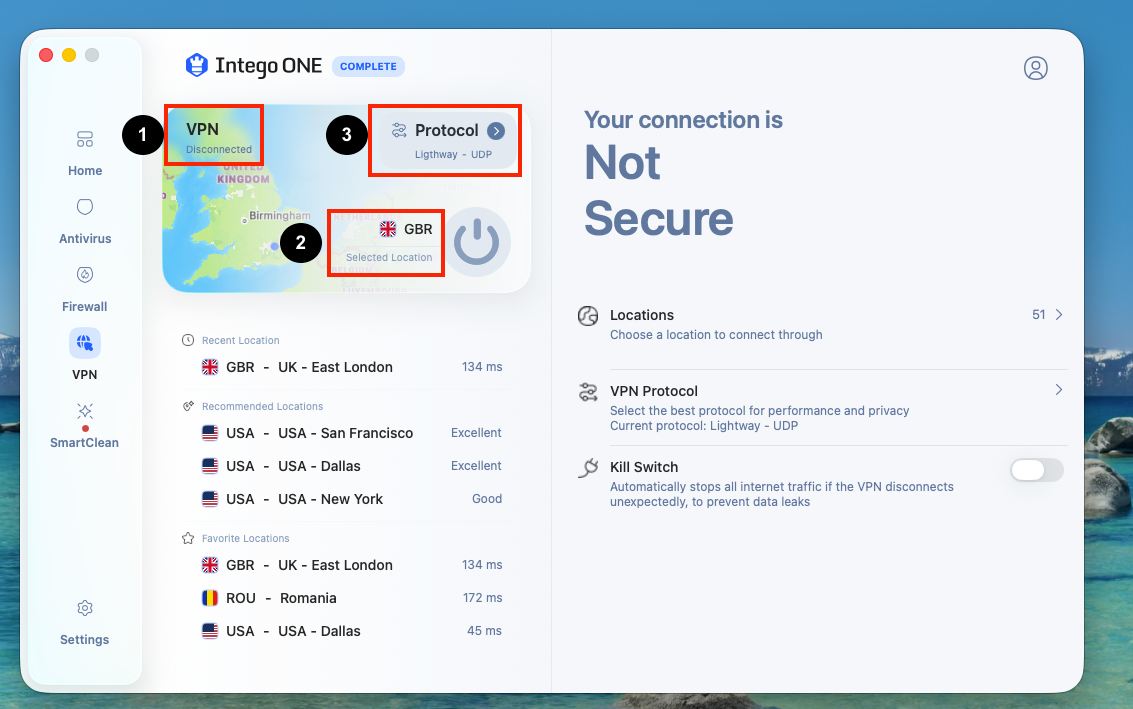Click the Intego ONE castle logo

pos(197,65)
